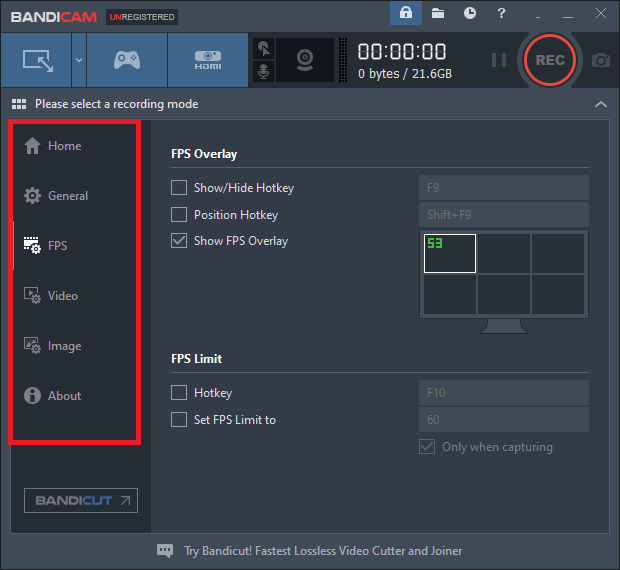
Task: Click the lock icon in title bar
Action: [405, 14]
